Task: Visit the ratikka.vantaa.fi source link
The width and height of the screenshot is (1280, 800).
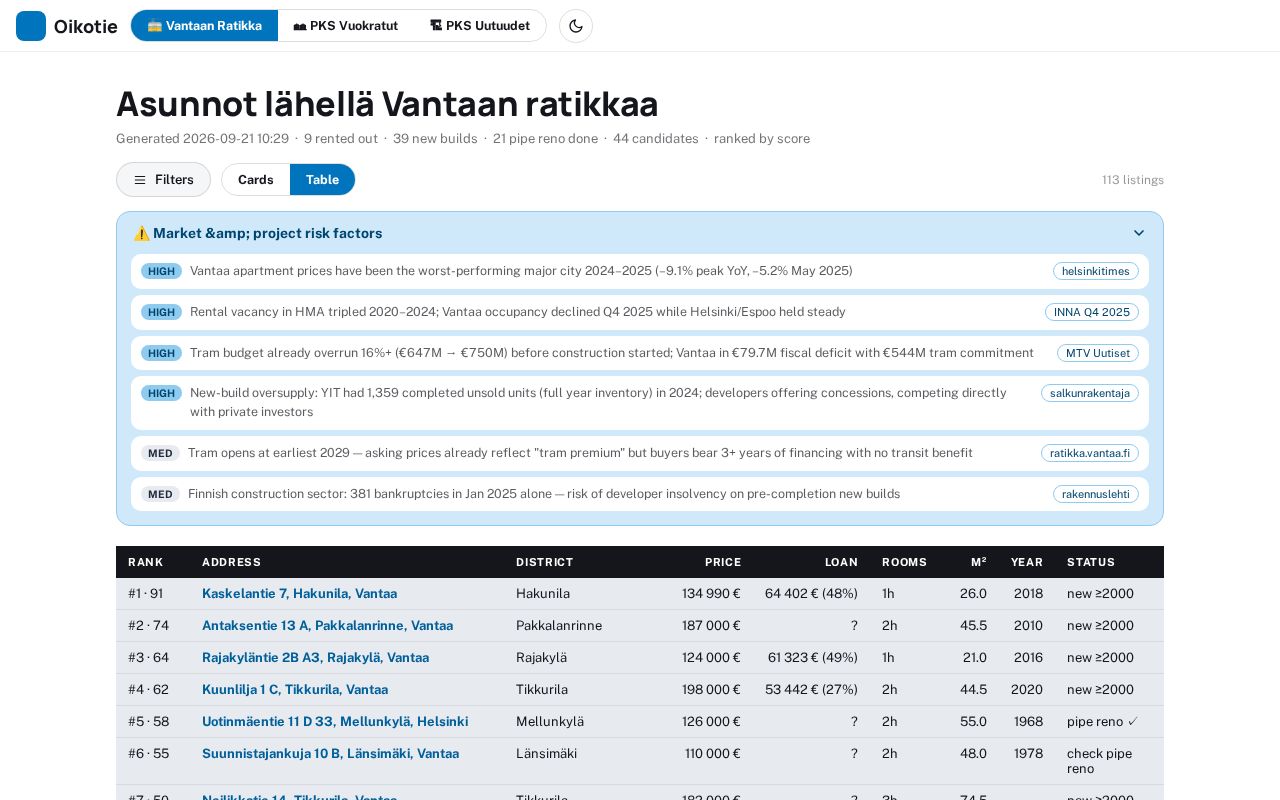Action: click(1090, 453)
